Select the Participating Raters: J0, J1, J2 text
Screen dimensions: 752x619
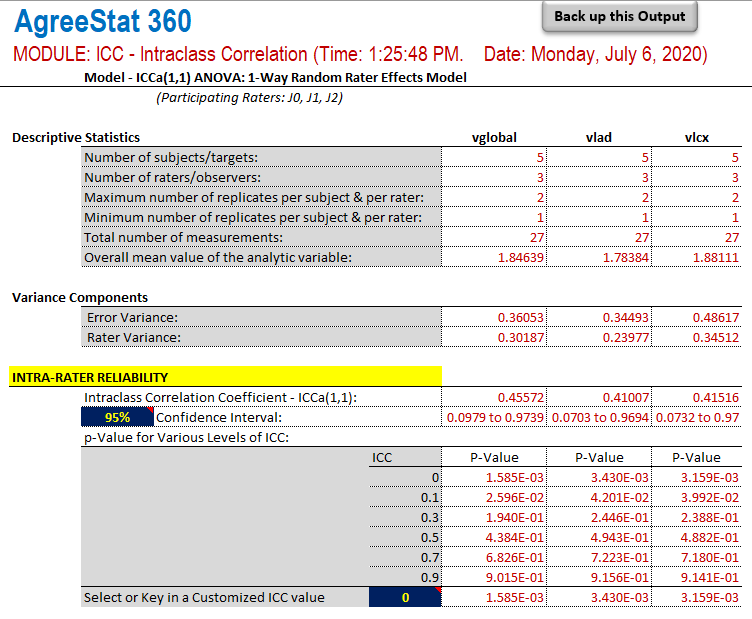click(x=249, y=98)
